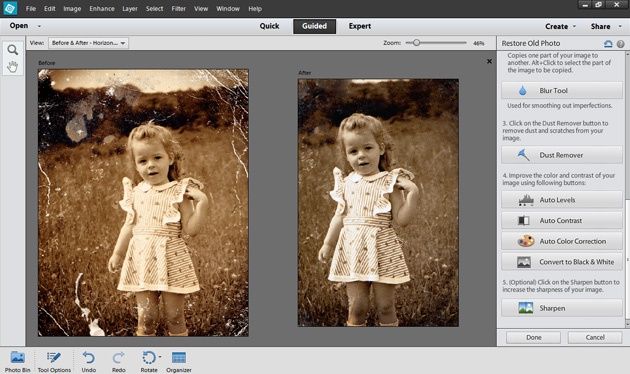The image size is (630, 374).
Task: Open the Enhance menu
Action: click(102, 8)
